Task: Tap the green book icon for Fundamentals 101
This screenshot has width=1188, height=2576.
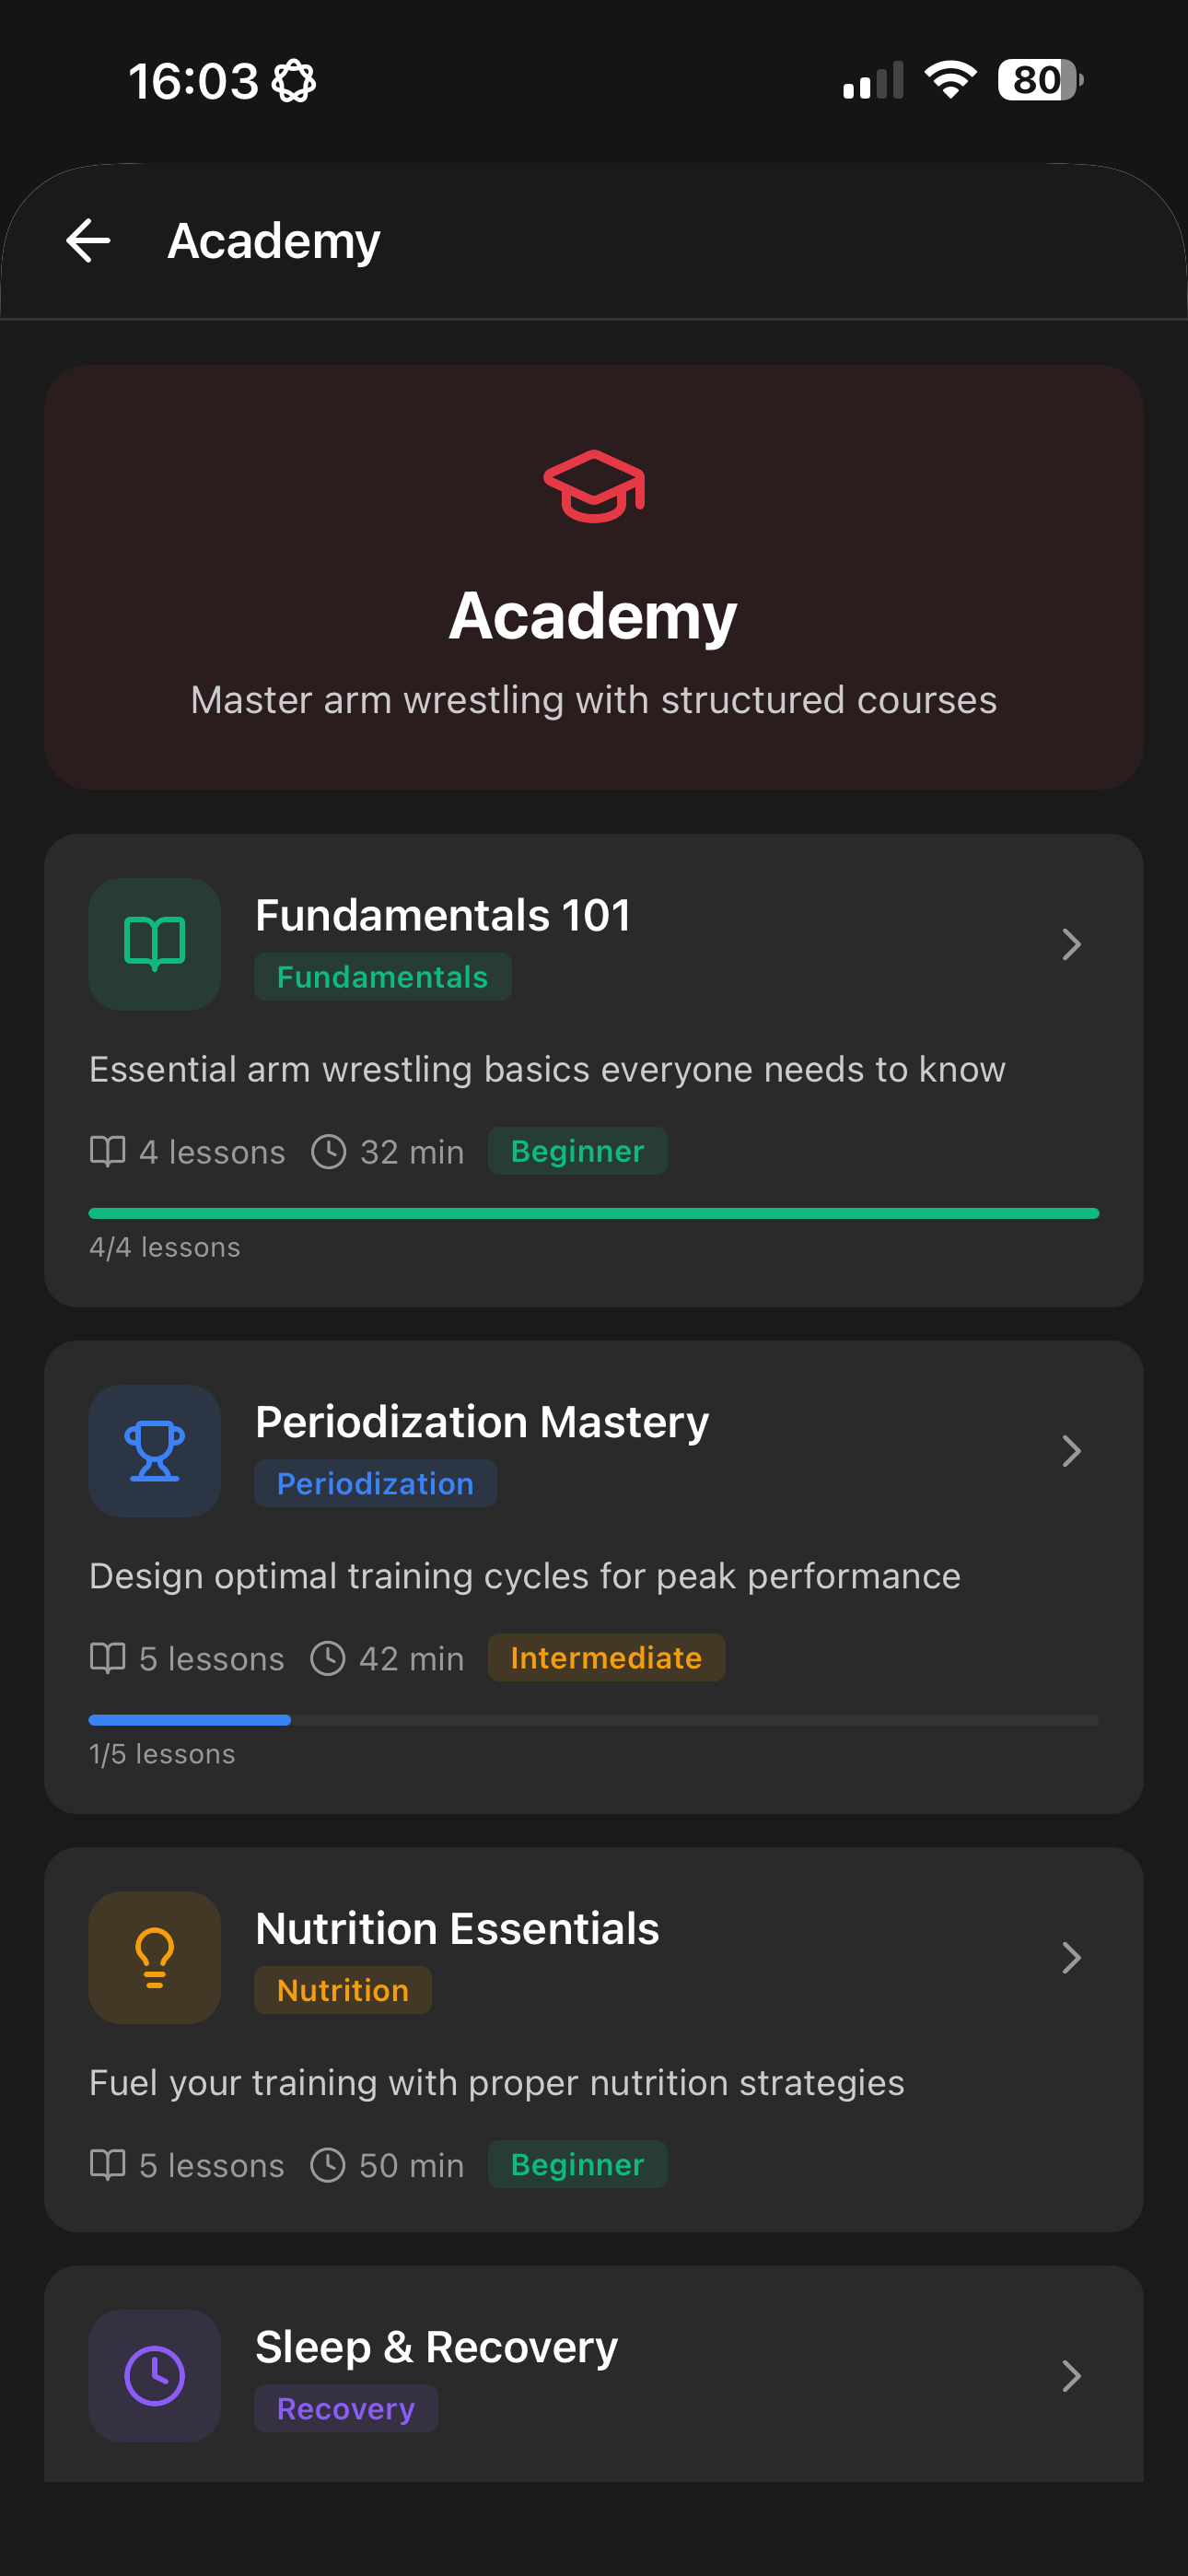Action: tap(155, 944)
